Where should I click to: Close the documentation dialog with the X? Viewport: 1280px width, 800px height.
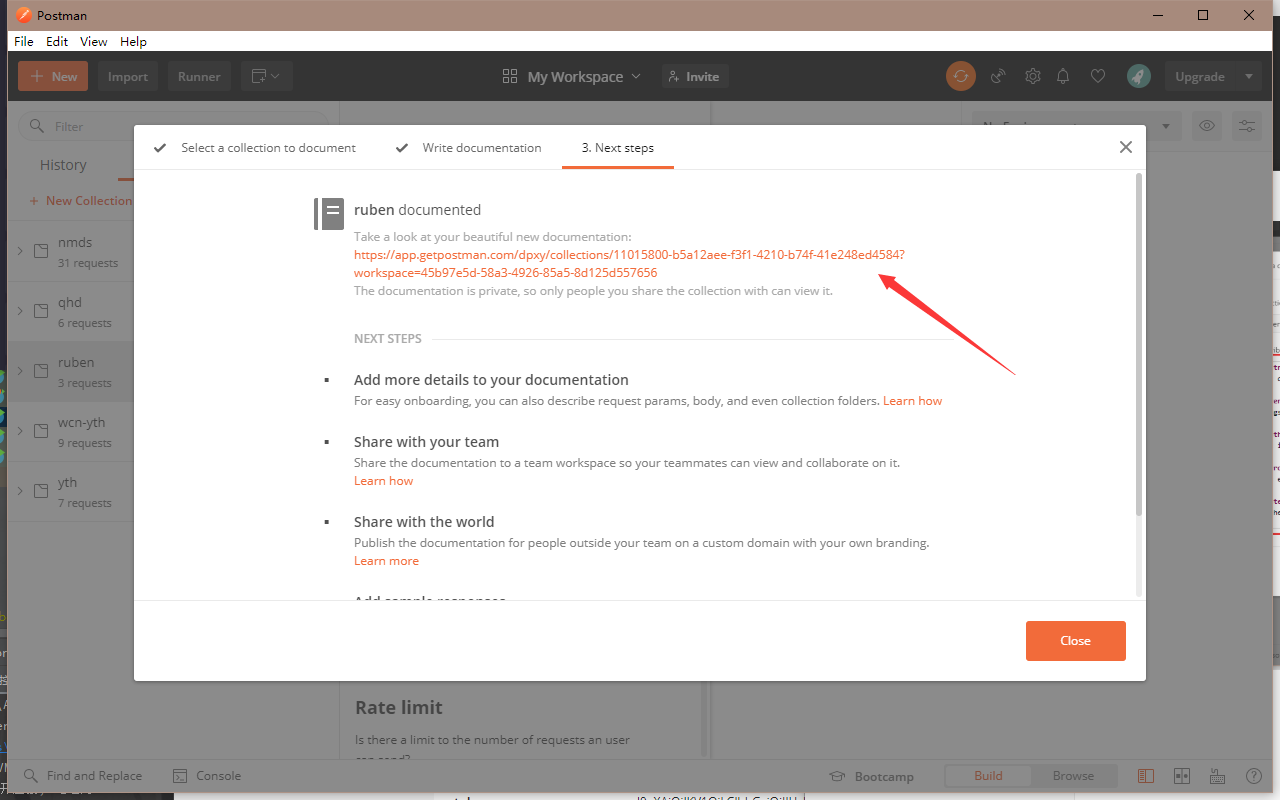(1126, 147)
